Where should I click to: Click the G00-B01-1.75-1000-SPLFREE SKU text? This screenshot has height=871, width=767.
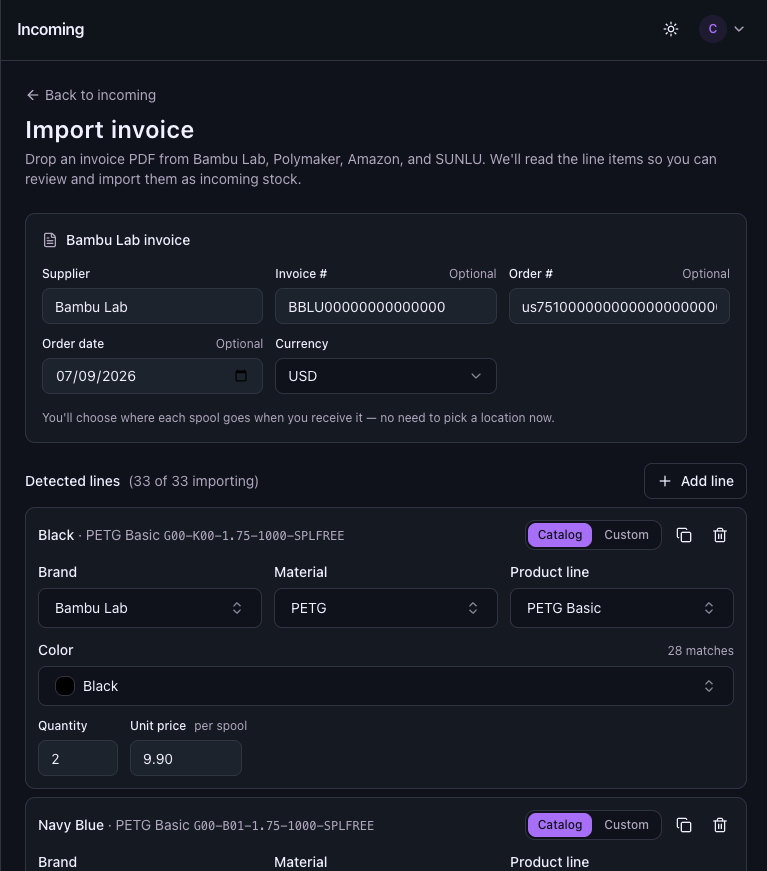tap(283, 825)
